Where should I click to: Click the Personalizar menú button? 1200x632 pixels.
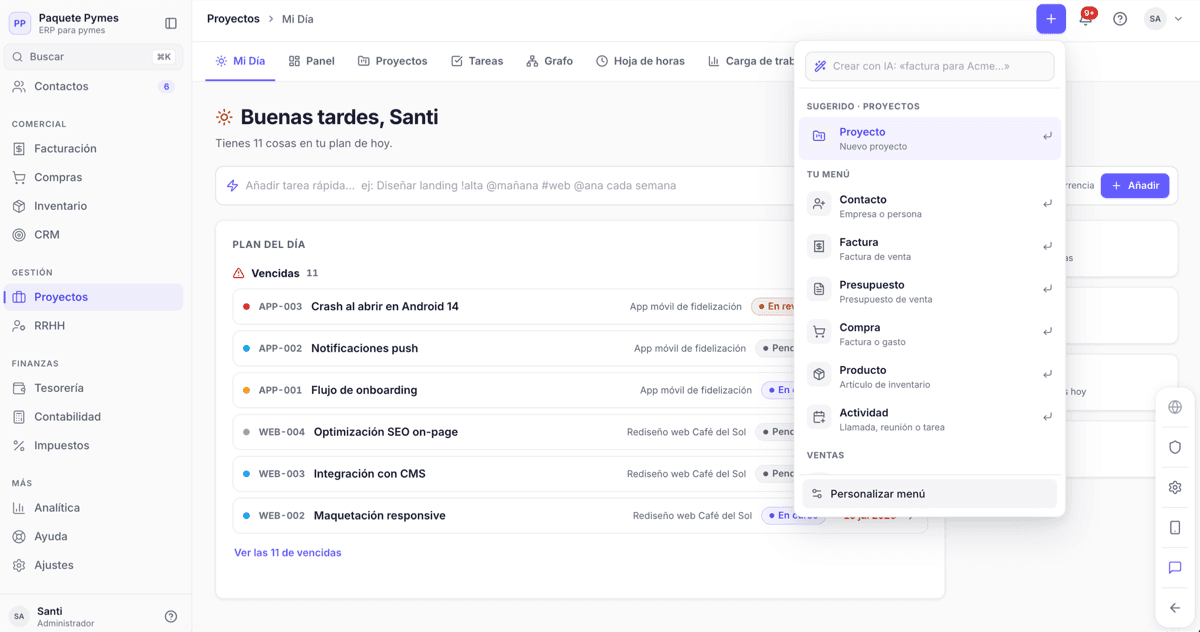[x=929, y=494]
